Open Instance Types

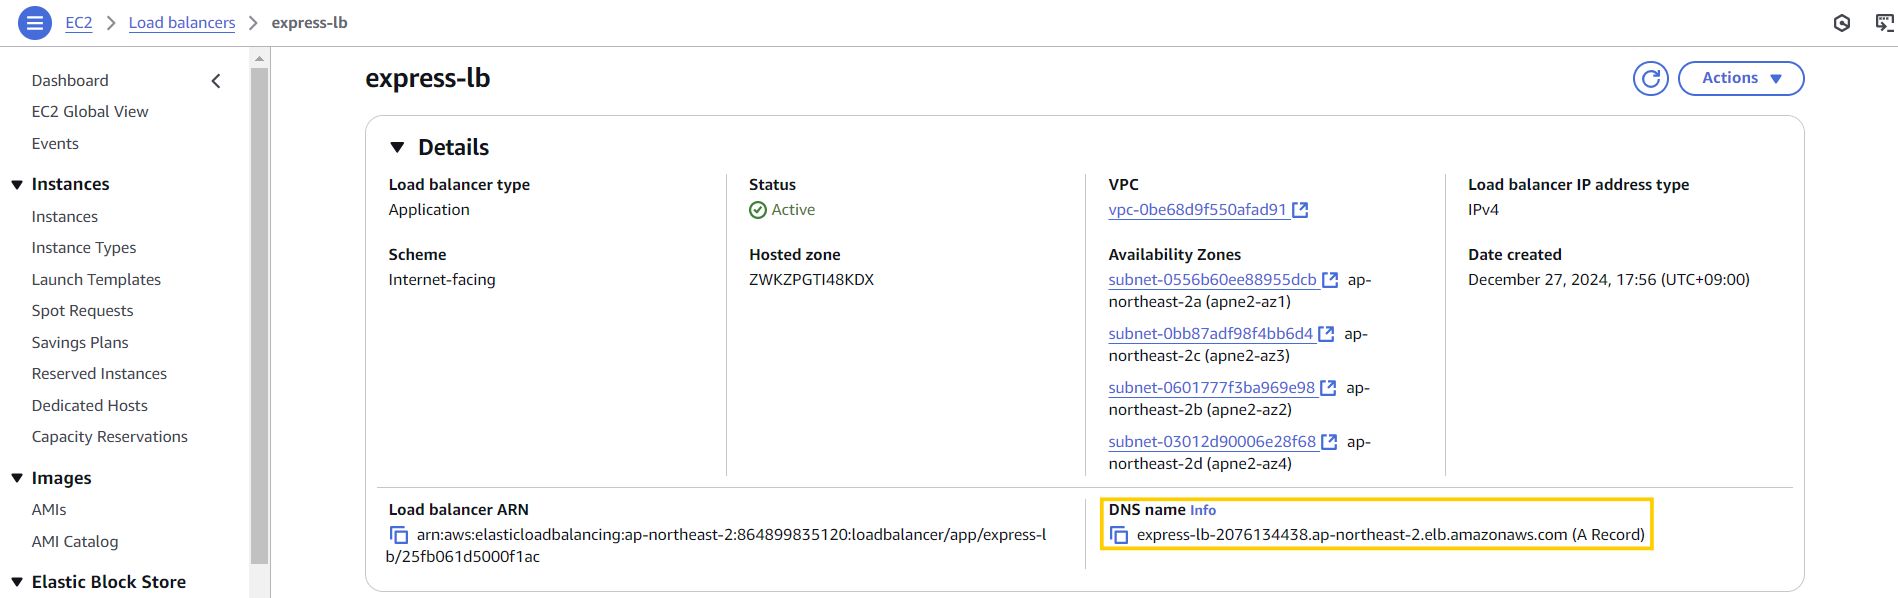[84, 248]
